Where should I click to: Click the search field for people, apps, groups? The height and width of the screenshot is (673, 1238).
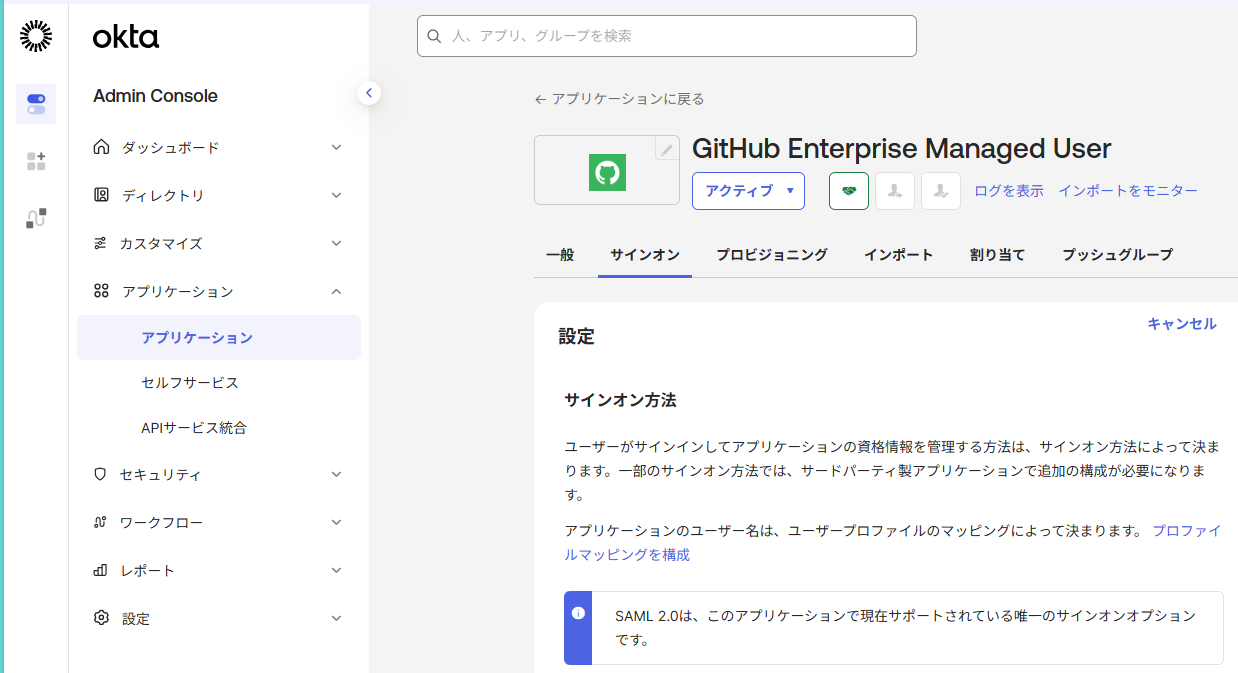(x=667, y=36)
